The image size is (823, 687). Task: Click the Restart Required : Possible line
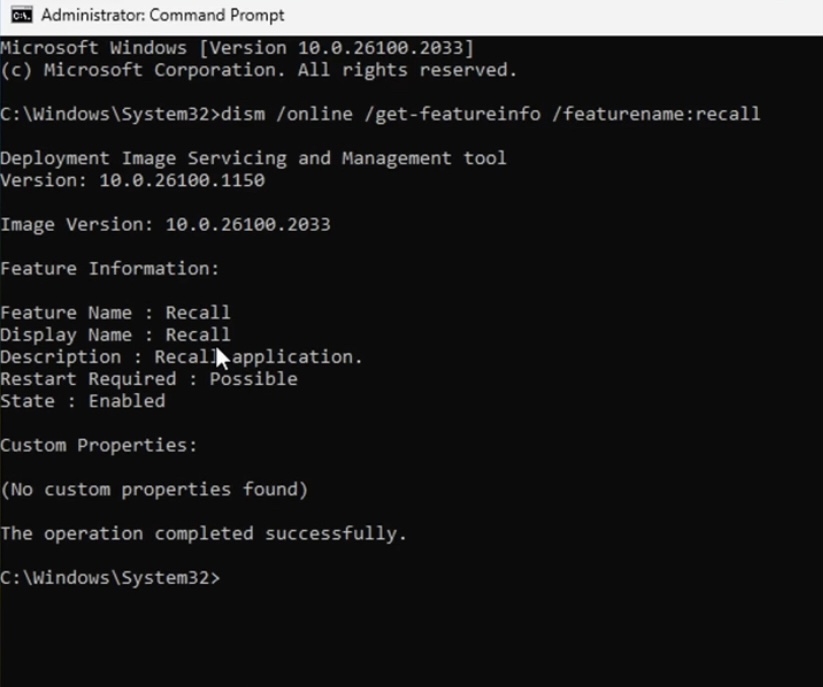tap(149, 379)
